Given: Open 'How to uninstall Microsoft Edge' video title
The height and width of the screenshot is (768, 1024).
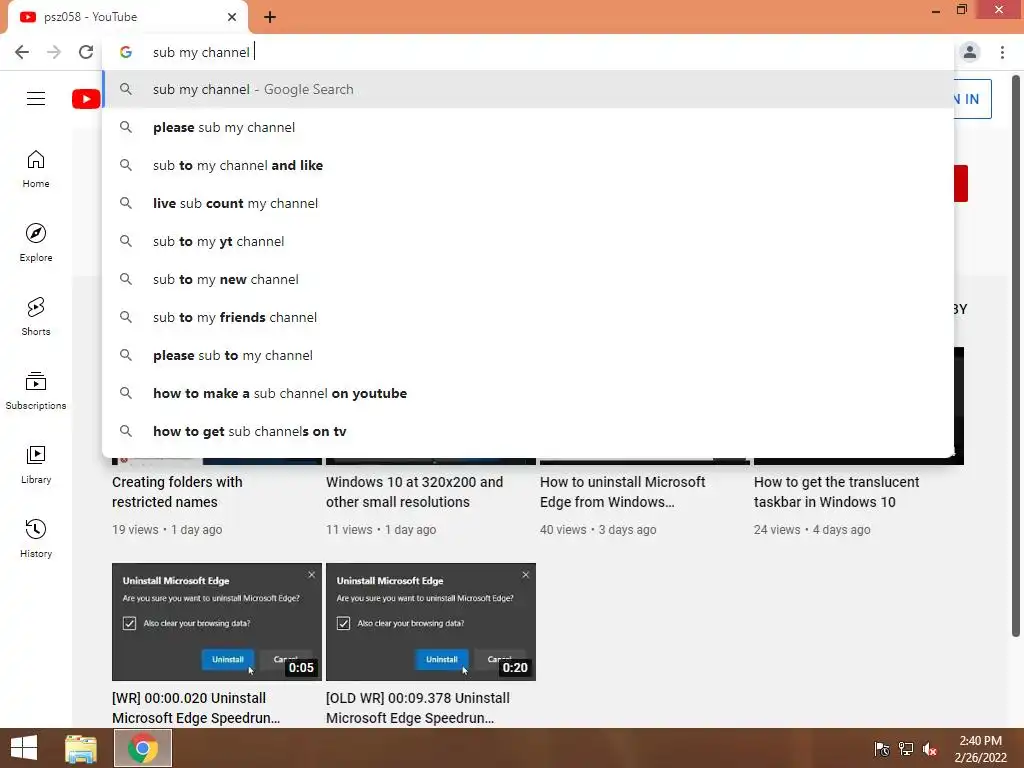Looking at the screenshot, I should pyautogui.click(x=622, y=492).
